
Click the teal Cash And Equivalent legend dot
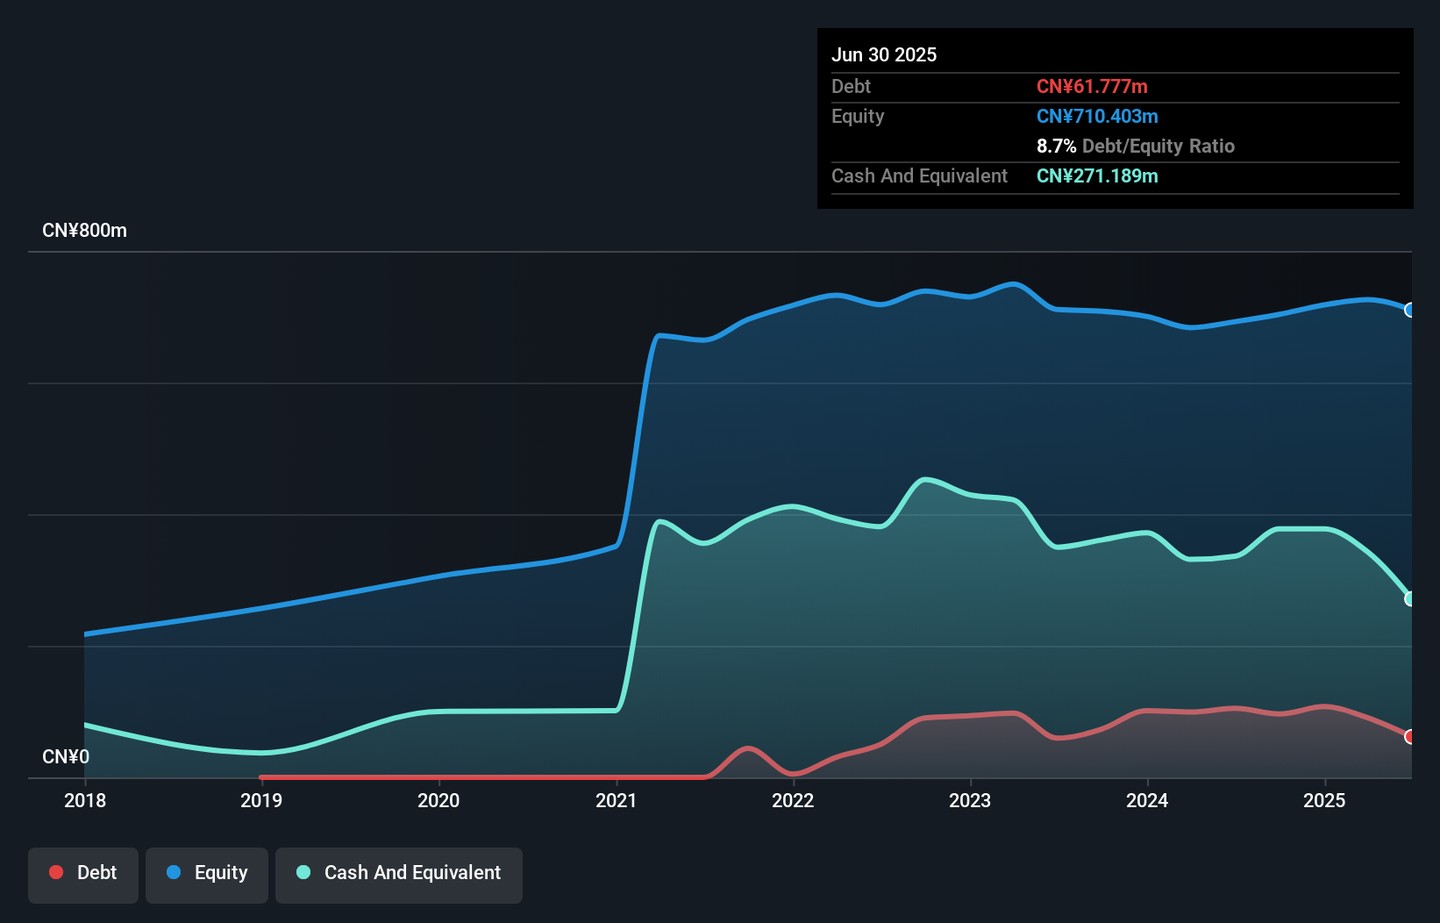(304, 872)
